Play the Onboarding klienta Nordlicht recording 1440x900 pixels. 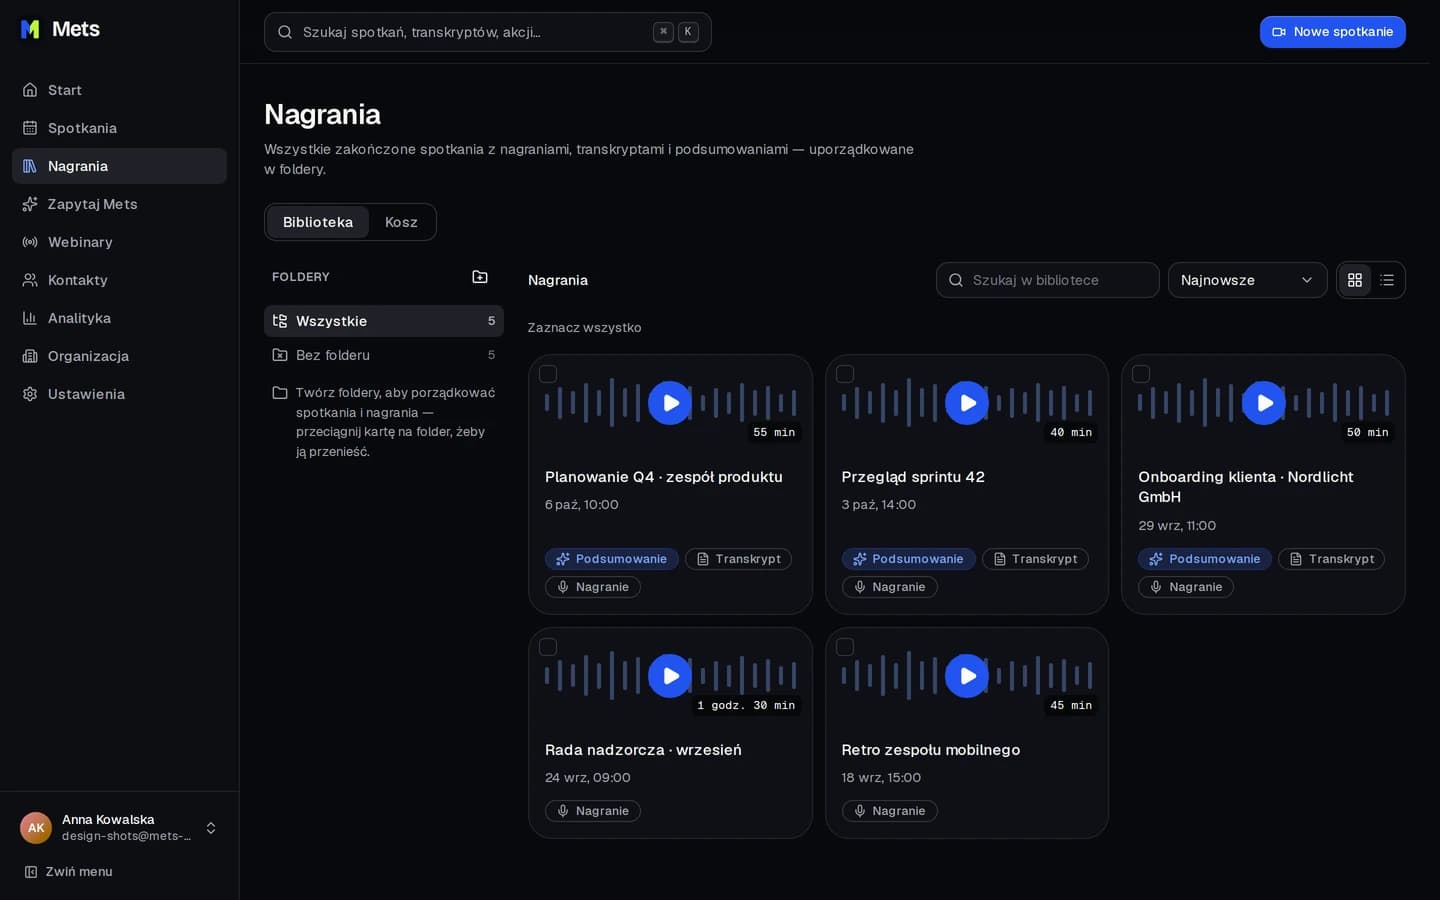pyautogui.click(x=1264, y=403)
